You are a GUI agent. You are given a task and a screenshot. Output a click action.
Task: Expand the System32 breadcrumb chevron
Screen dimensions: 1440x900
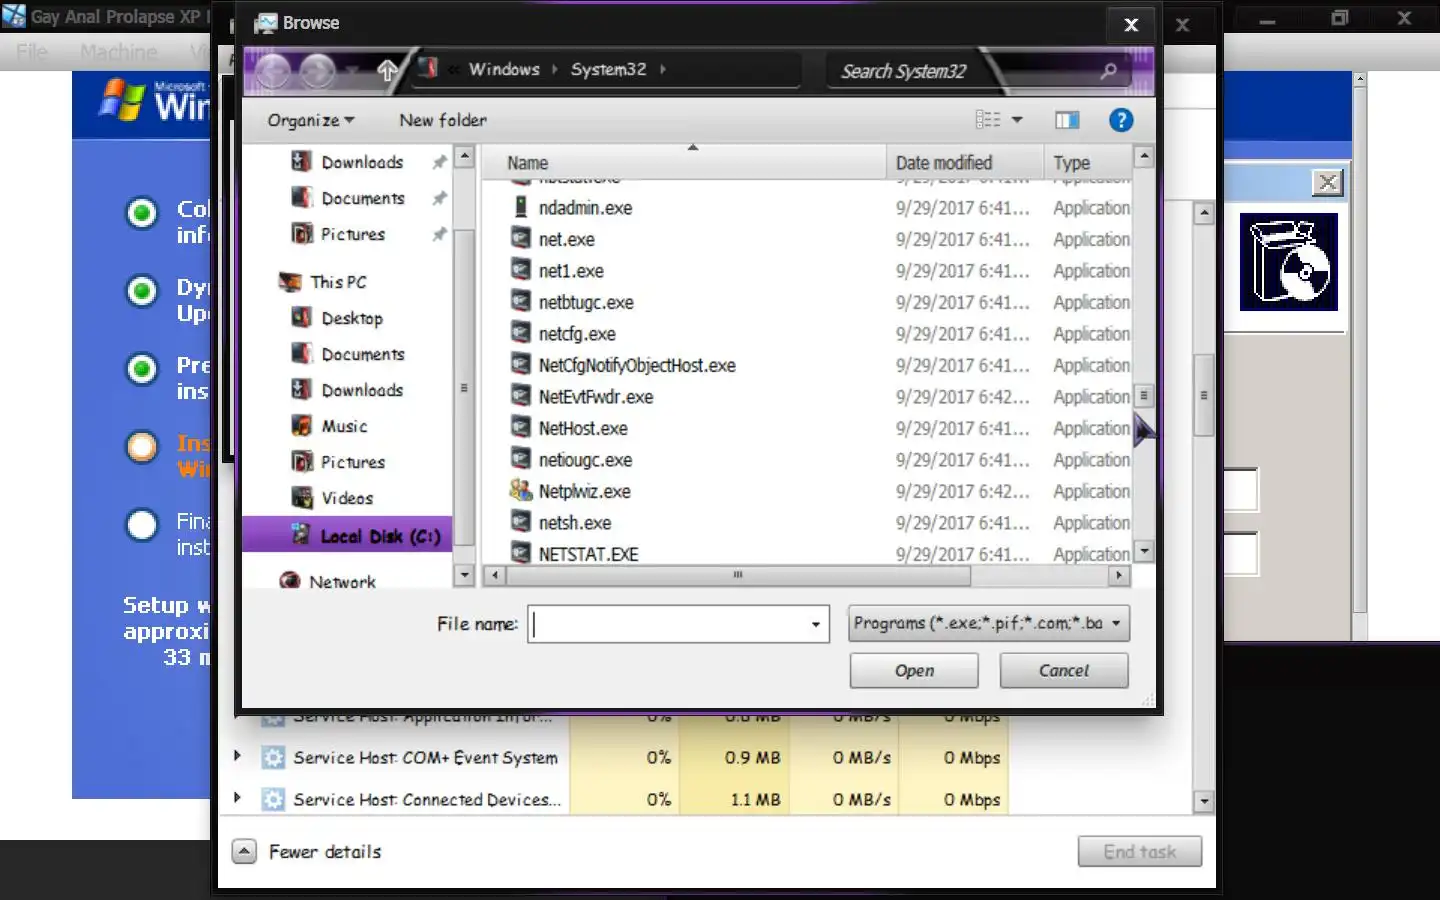coord(662,69)
